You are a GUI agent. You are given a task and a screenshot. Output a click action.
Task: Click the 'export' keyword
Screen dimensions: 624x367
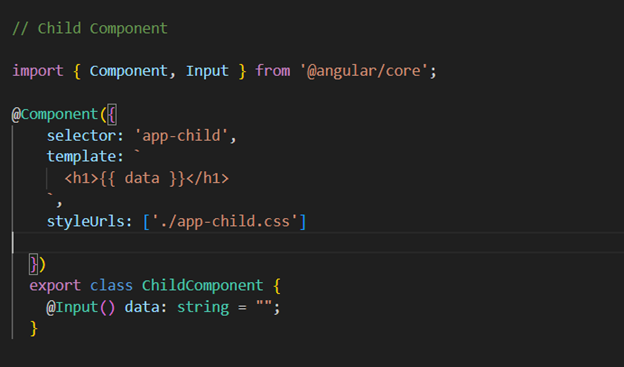[55, 286]
